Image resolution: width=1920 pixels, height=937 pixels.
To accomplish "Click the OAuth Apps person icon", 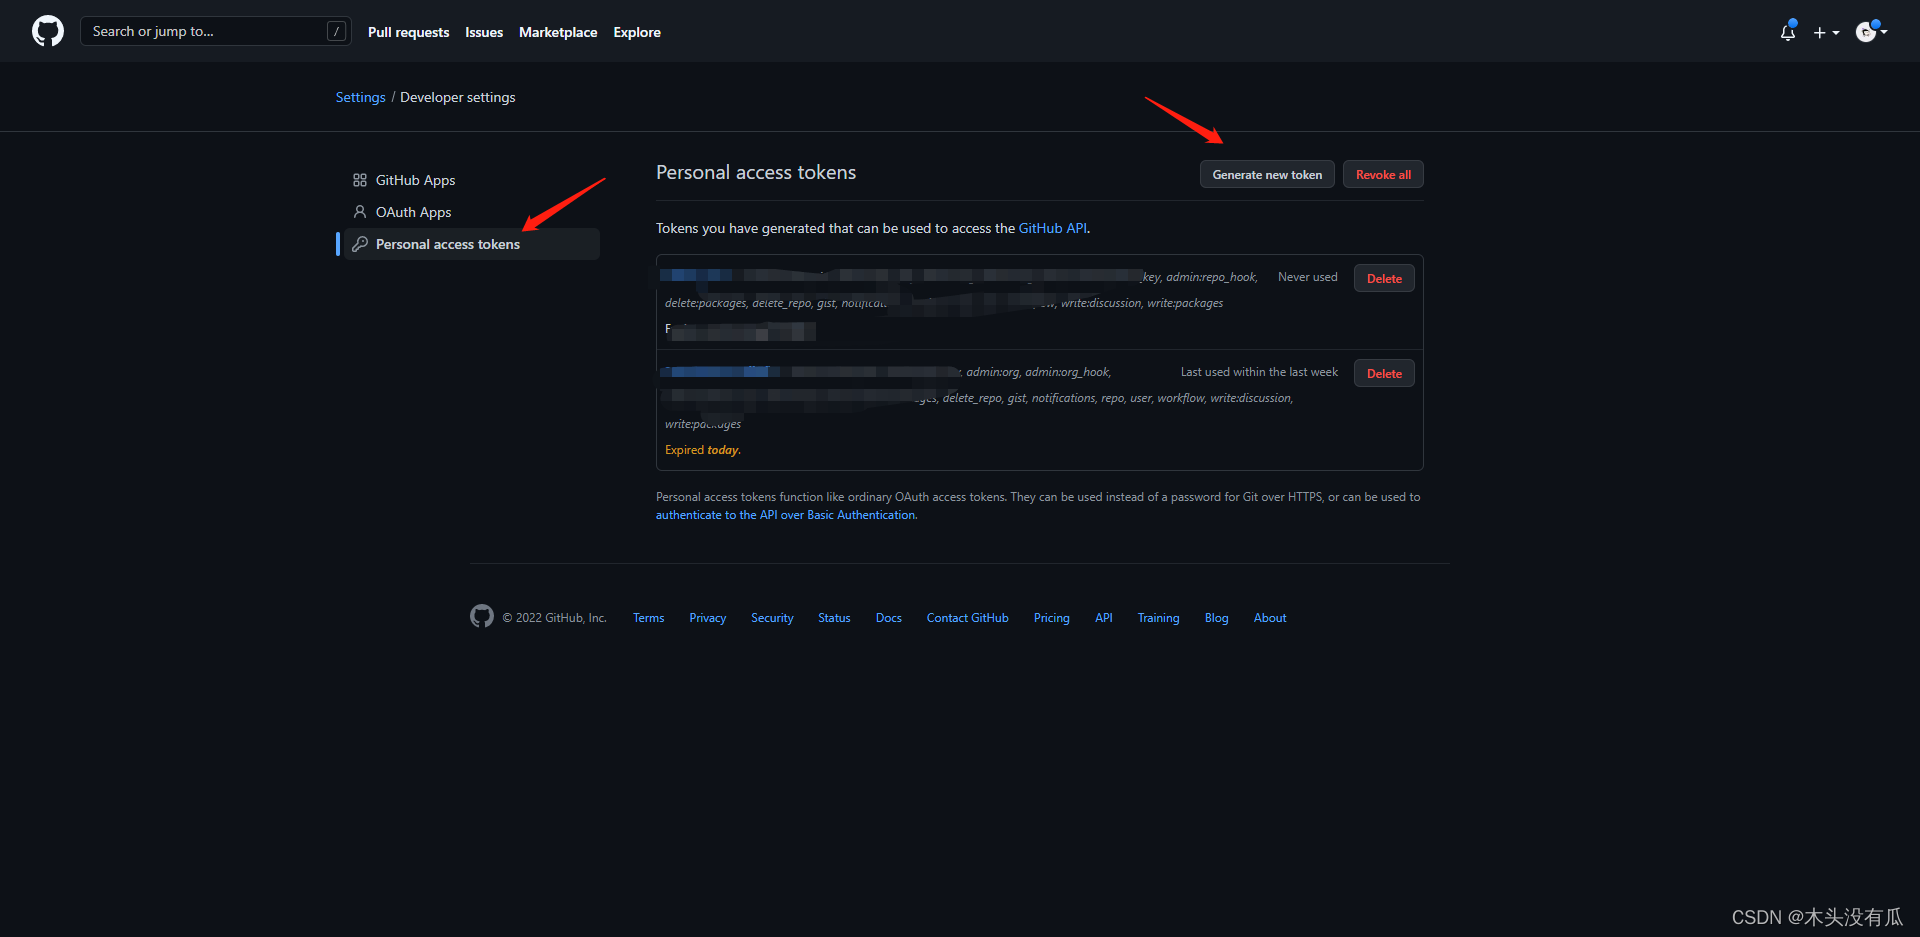I will coord(360,211).
